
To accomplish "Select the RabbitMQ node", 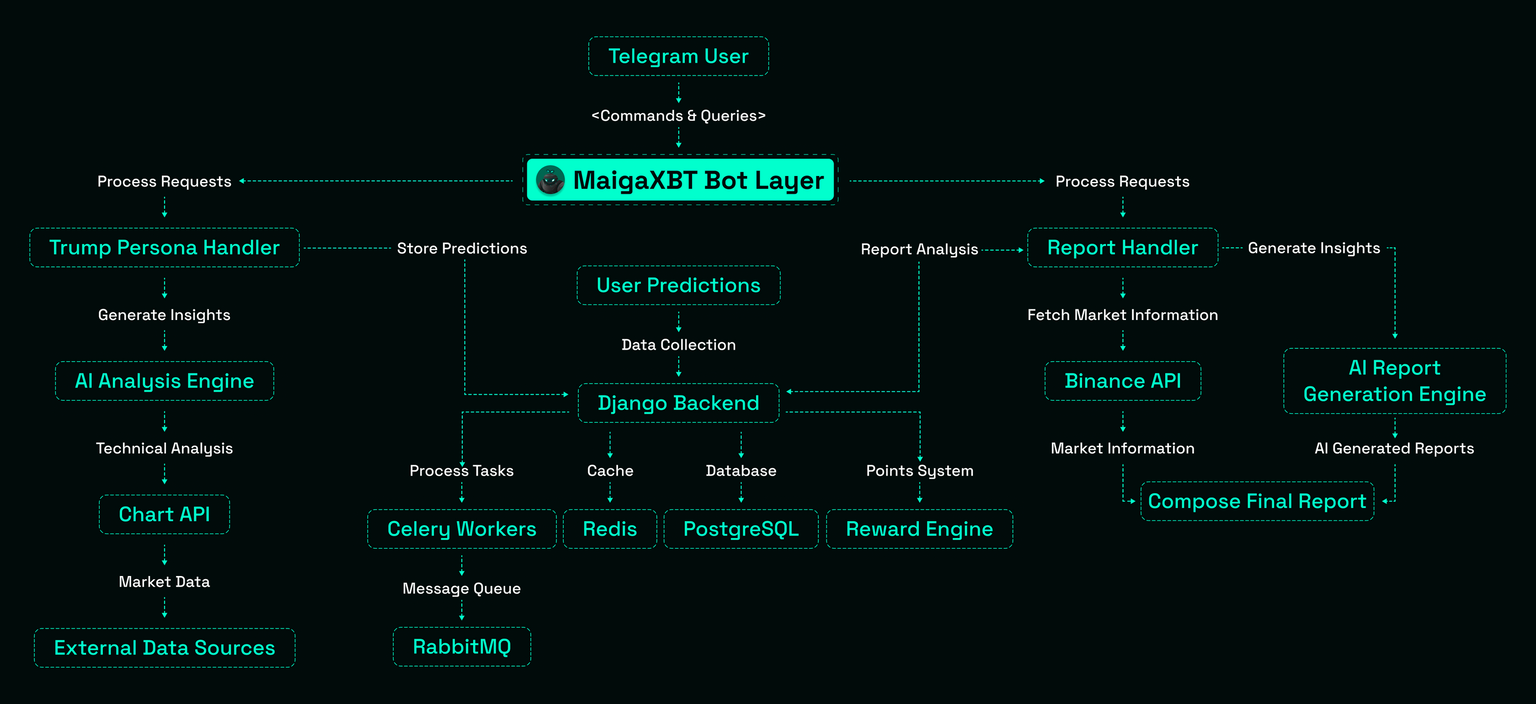I will pos(461,647).
